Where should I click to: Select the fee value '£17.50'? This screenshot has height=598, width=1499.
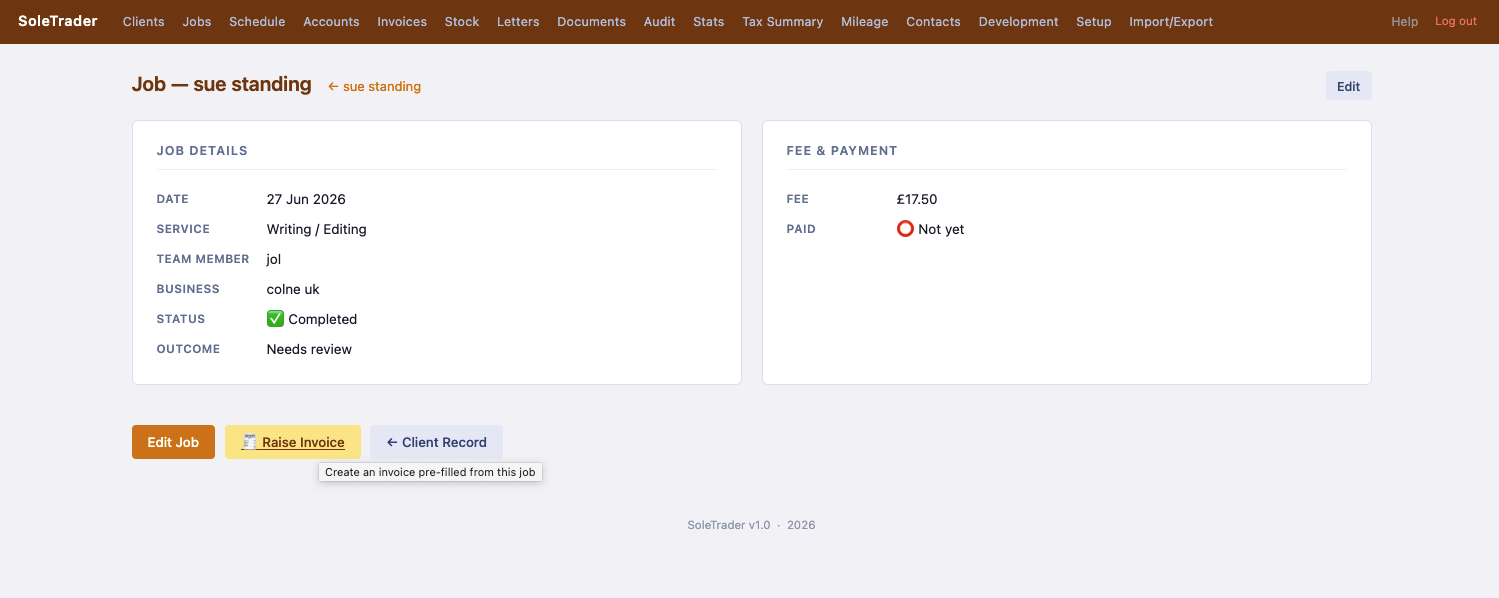(x=917, y=199)
